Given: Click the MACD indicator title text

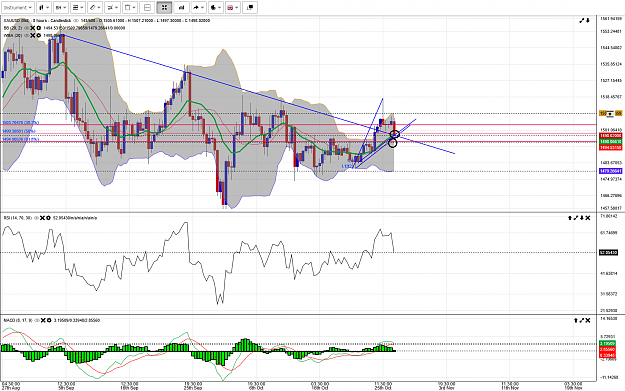Looking at the screenshot, I should tap(18, 320).
